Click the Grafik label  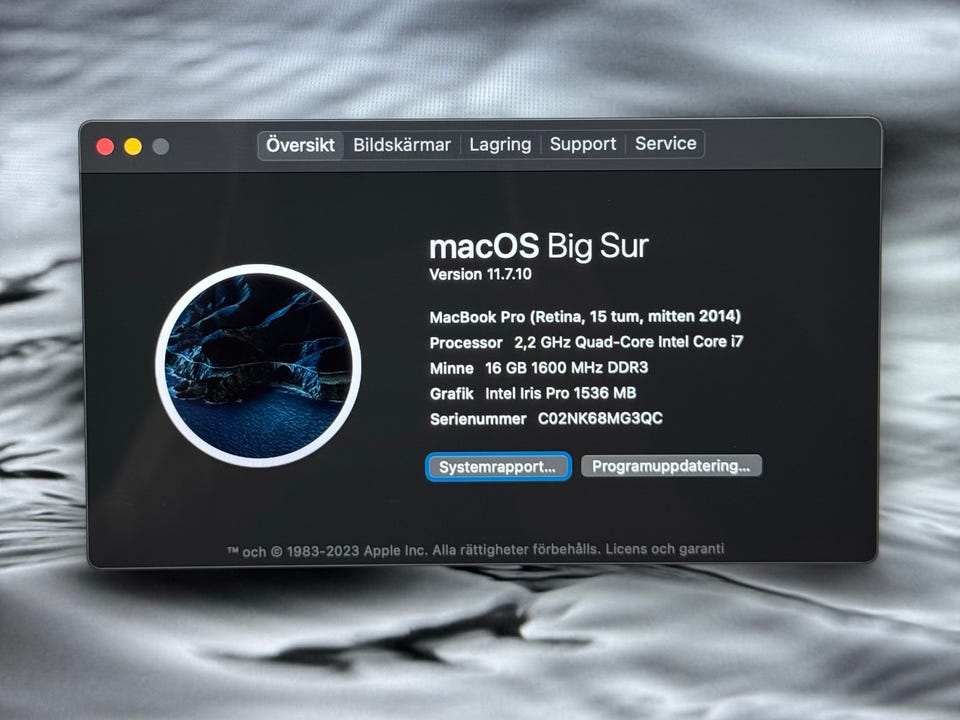(x=451, y=394)
